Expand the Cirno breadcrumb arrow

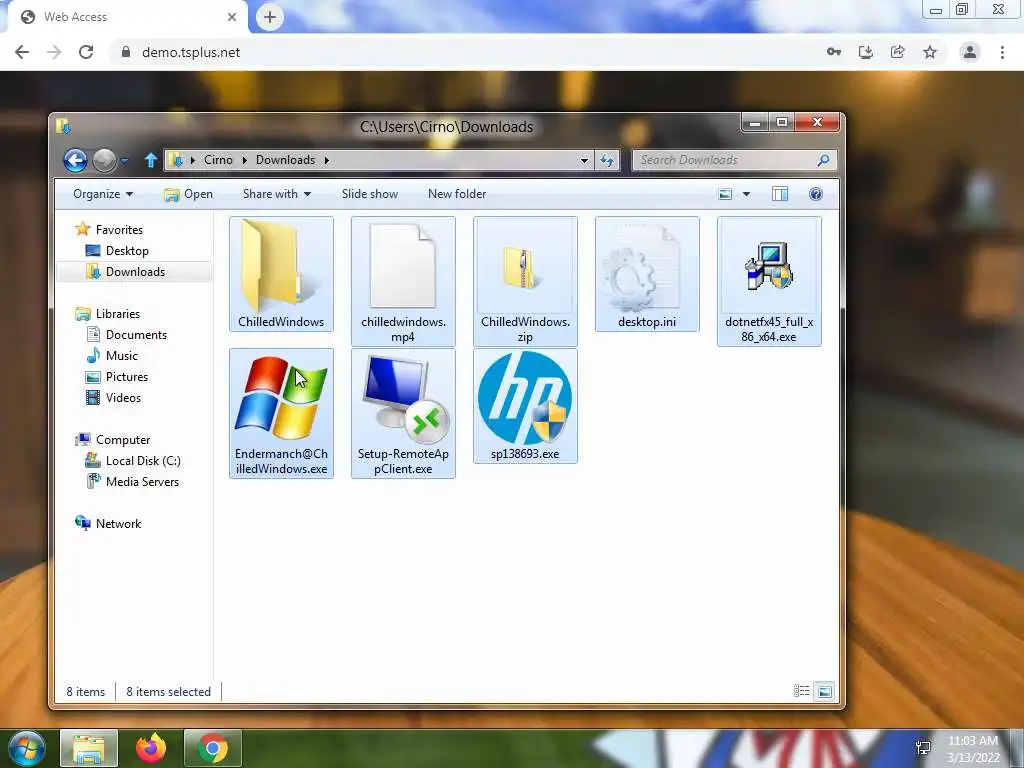click(x=244, y=160)
